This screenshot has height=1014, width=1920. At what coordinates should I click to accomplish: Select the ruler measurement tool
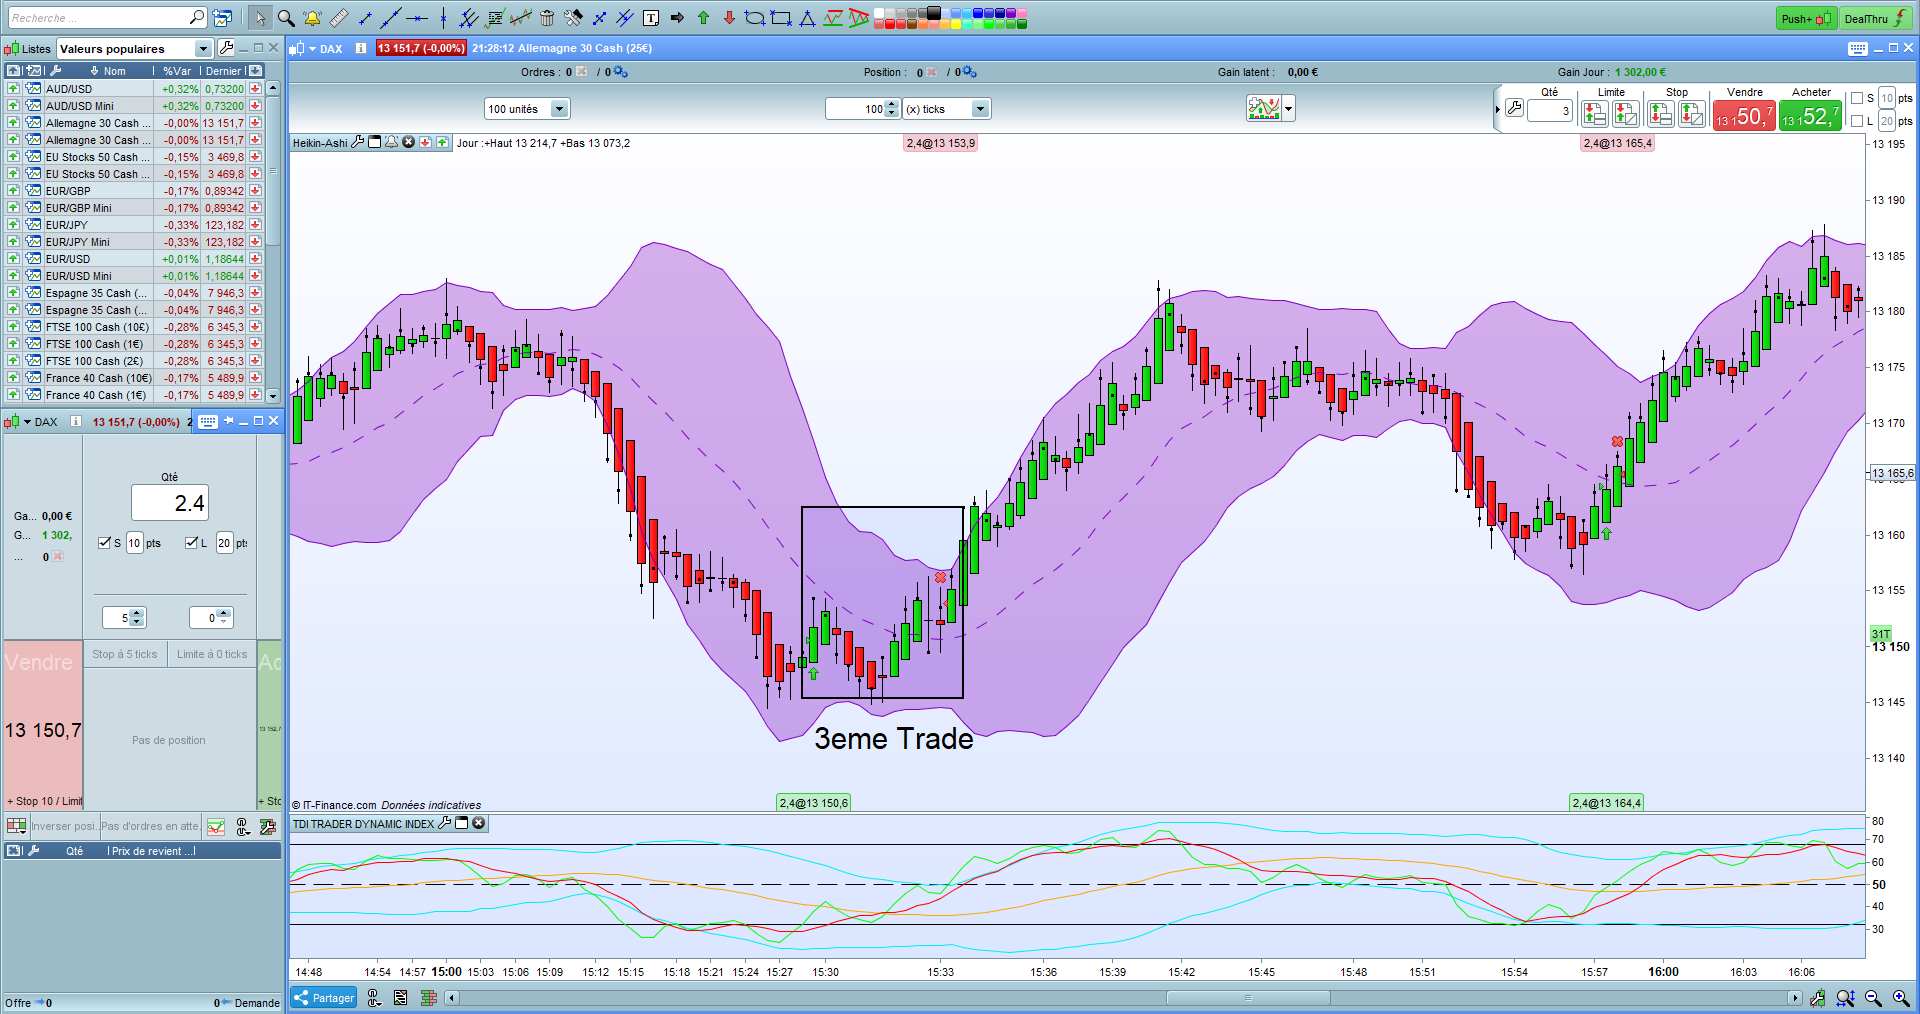coord(339,18)
